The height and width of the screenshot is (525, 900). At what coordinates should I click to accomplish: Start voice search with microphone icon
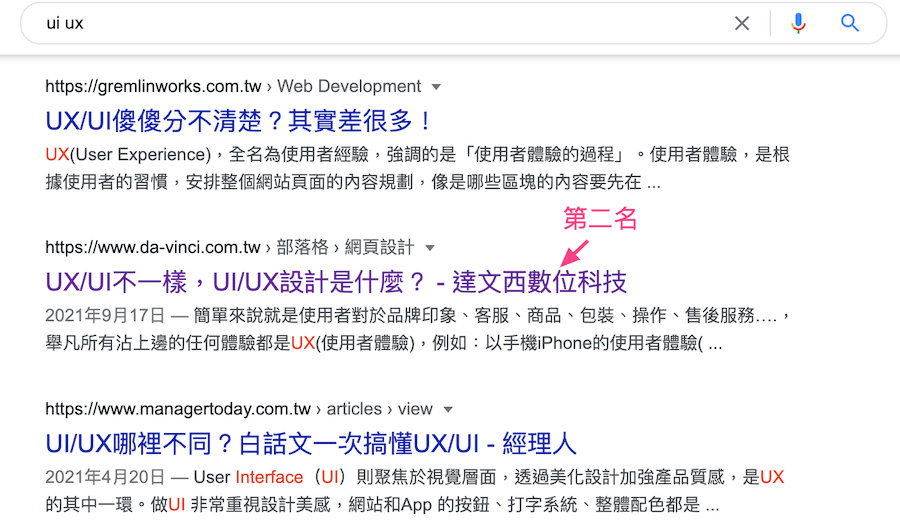798,23
